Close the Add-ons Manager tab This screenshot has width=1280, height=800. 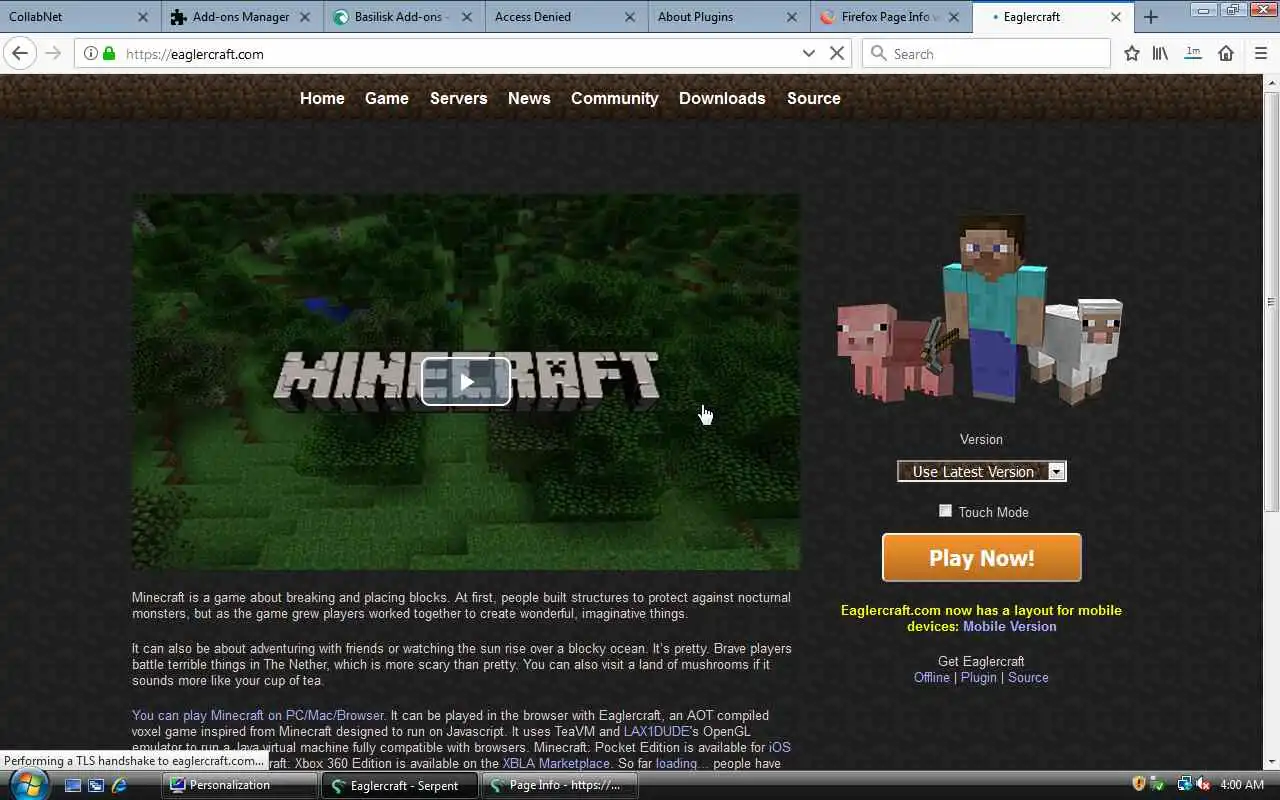coord(305,17)
